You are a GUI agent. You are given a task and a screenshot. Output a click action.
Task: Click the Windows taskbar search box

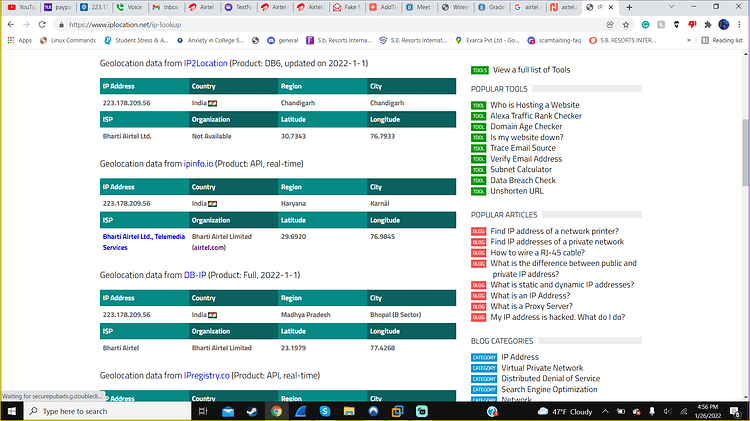[x=108, y=411]
